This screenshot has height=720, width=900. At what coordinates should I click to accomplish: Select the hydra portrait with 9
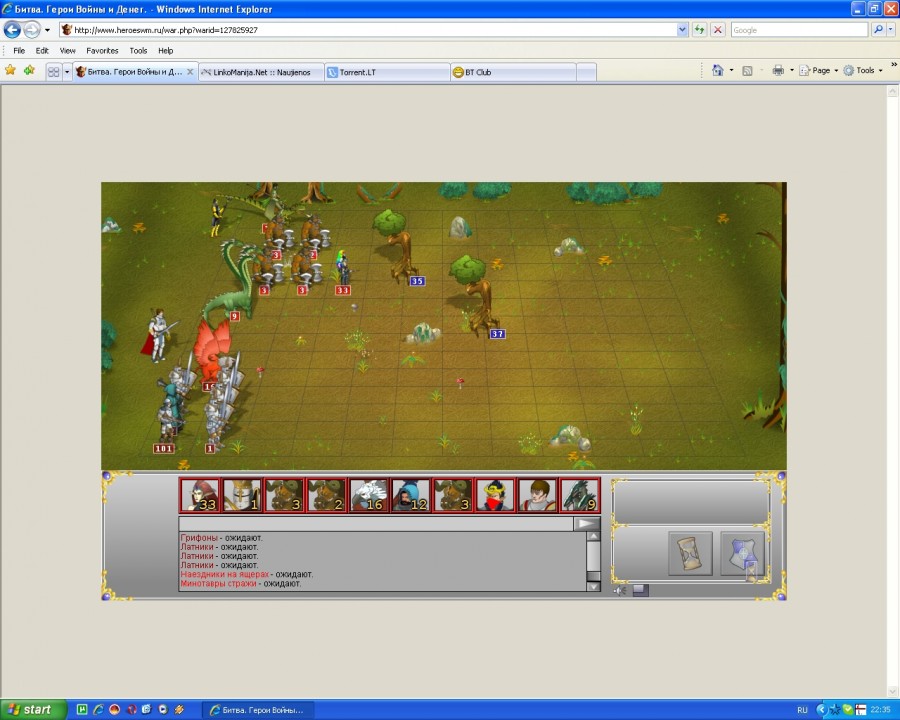pos(580,495)
